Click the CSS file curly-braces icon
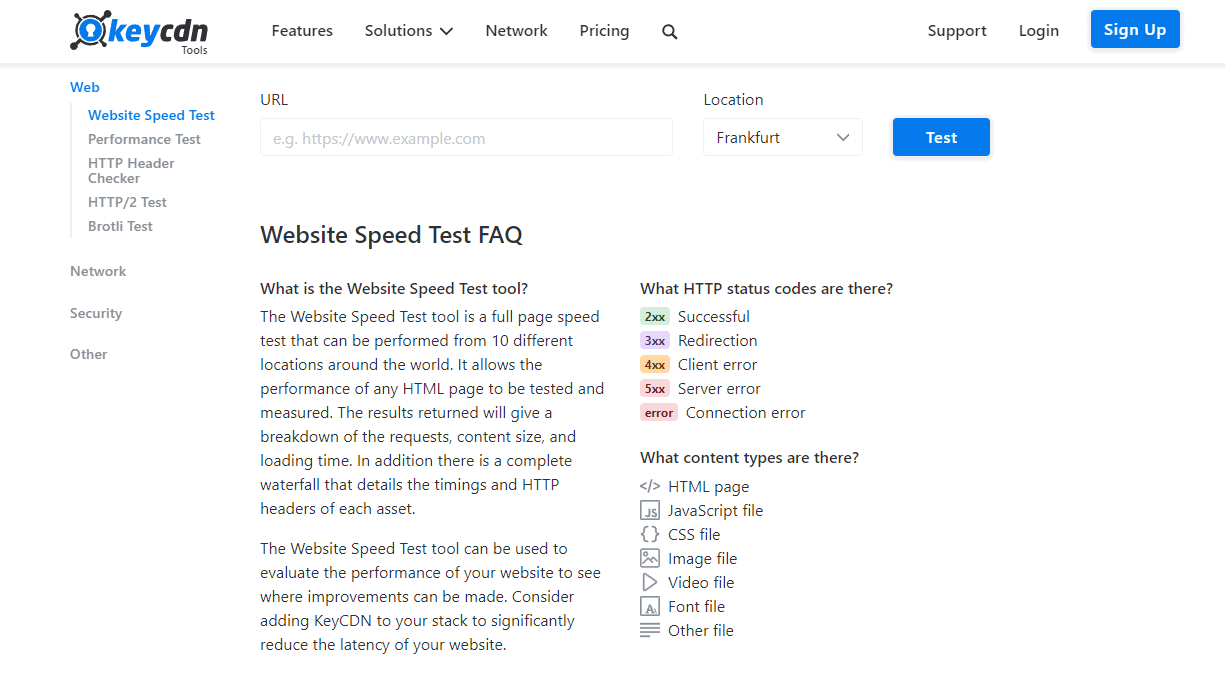 point(650,534)
